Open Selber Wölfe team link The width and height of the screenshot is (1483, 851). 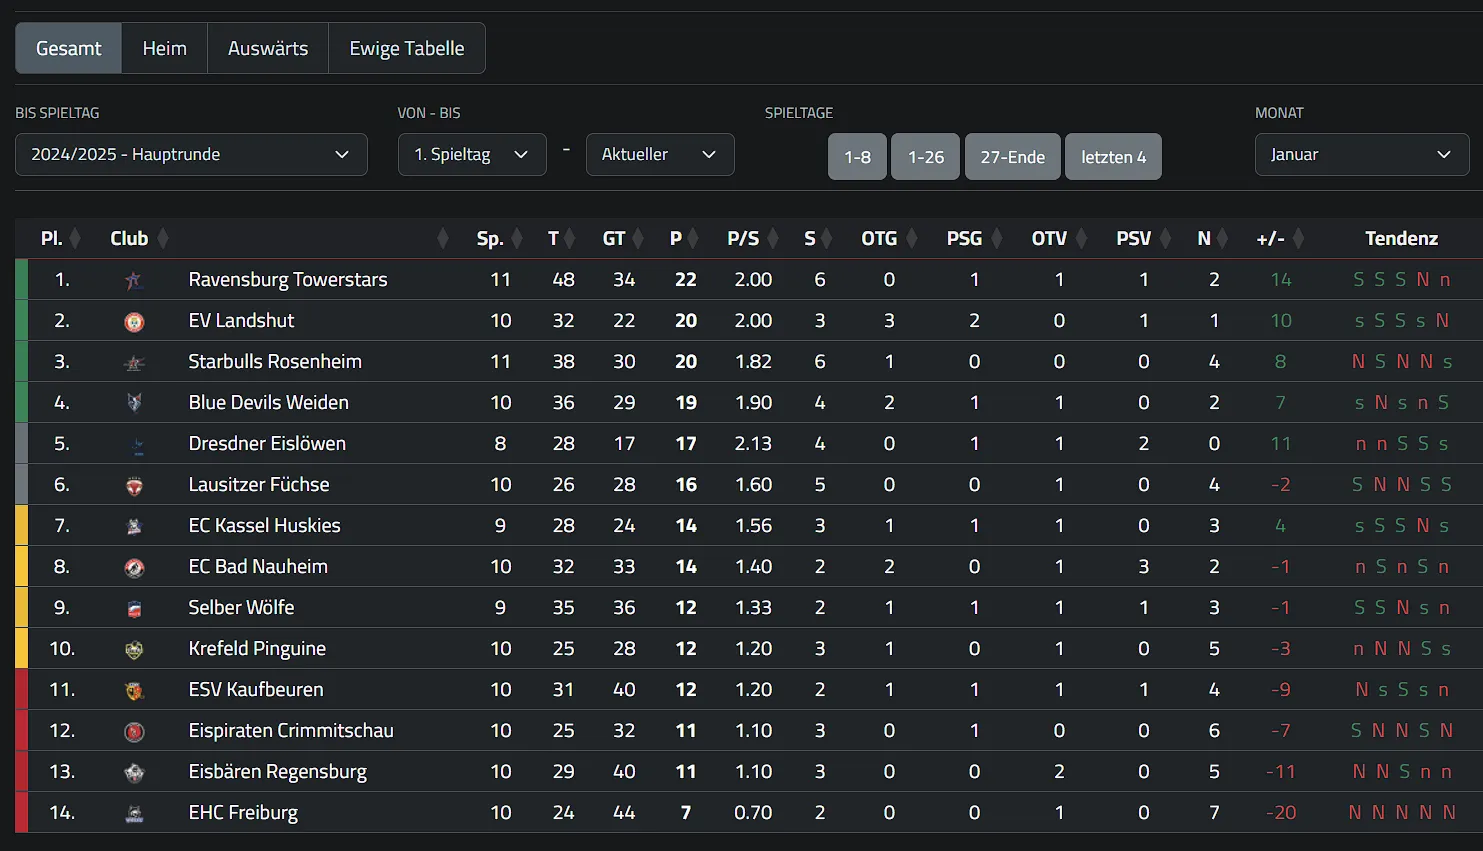pyautogui.click(x=241, y=608)
